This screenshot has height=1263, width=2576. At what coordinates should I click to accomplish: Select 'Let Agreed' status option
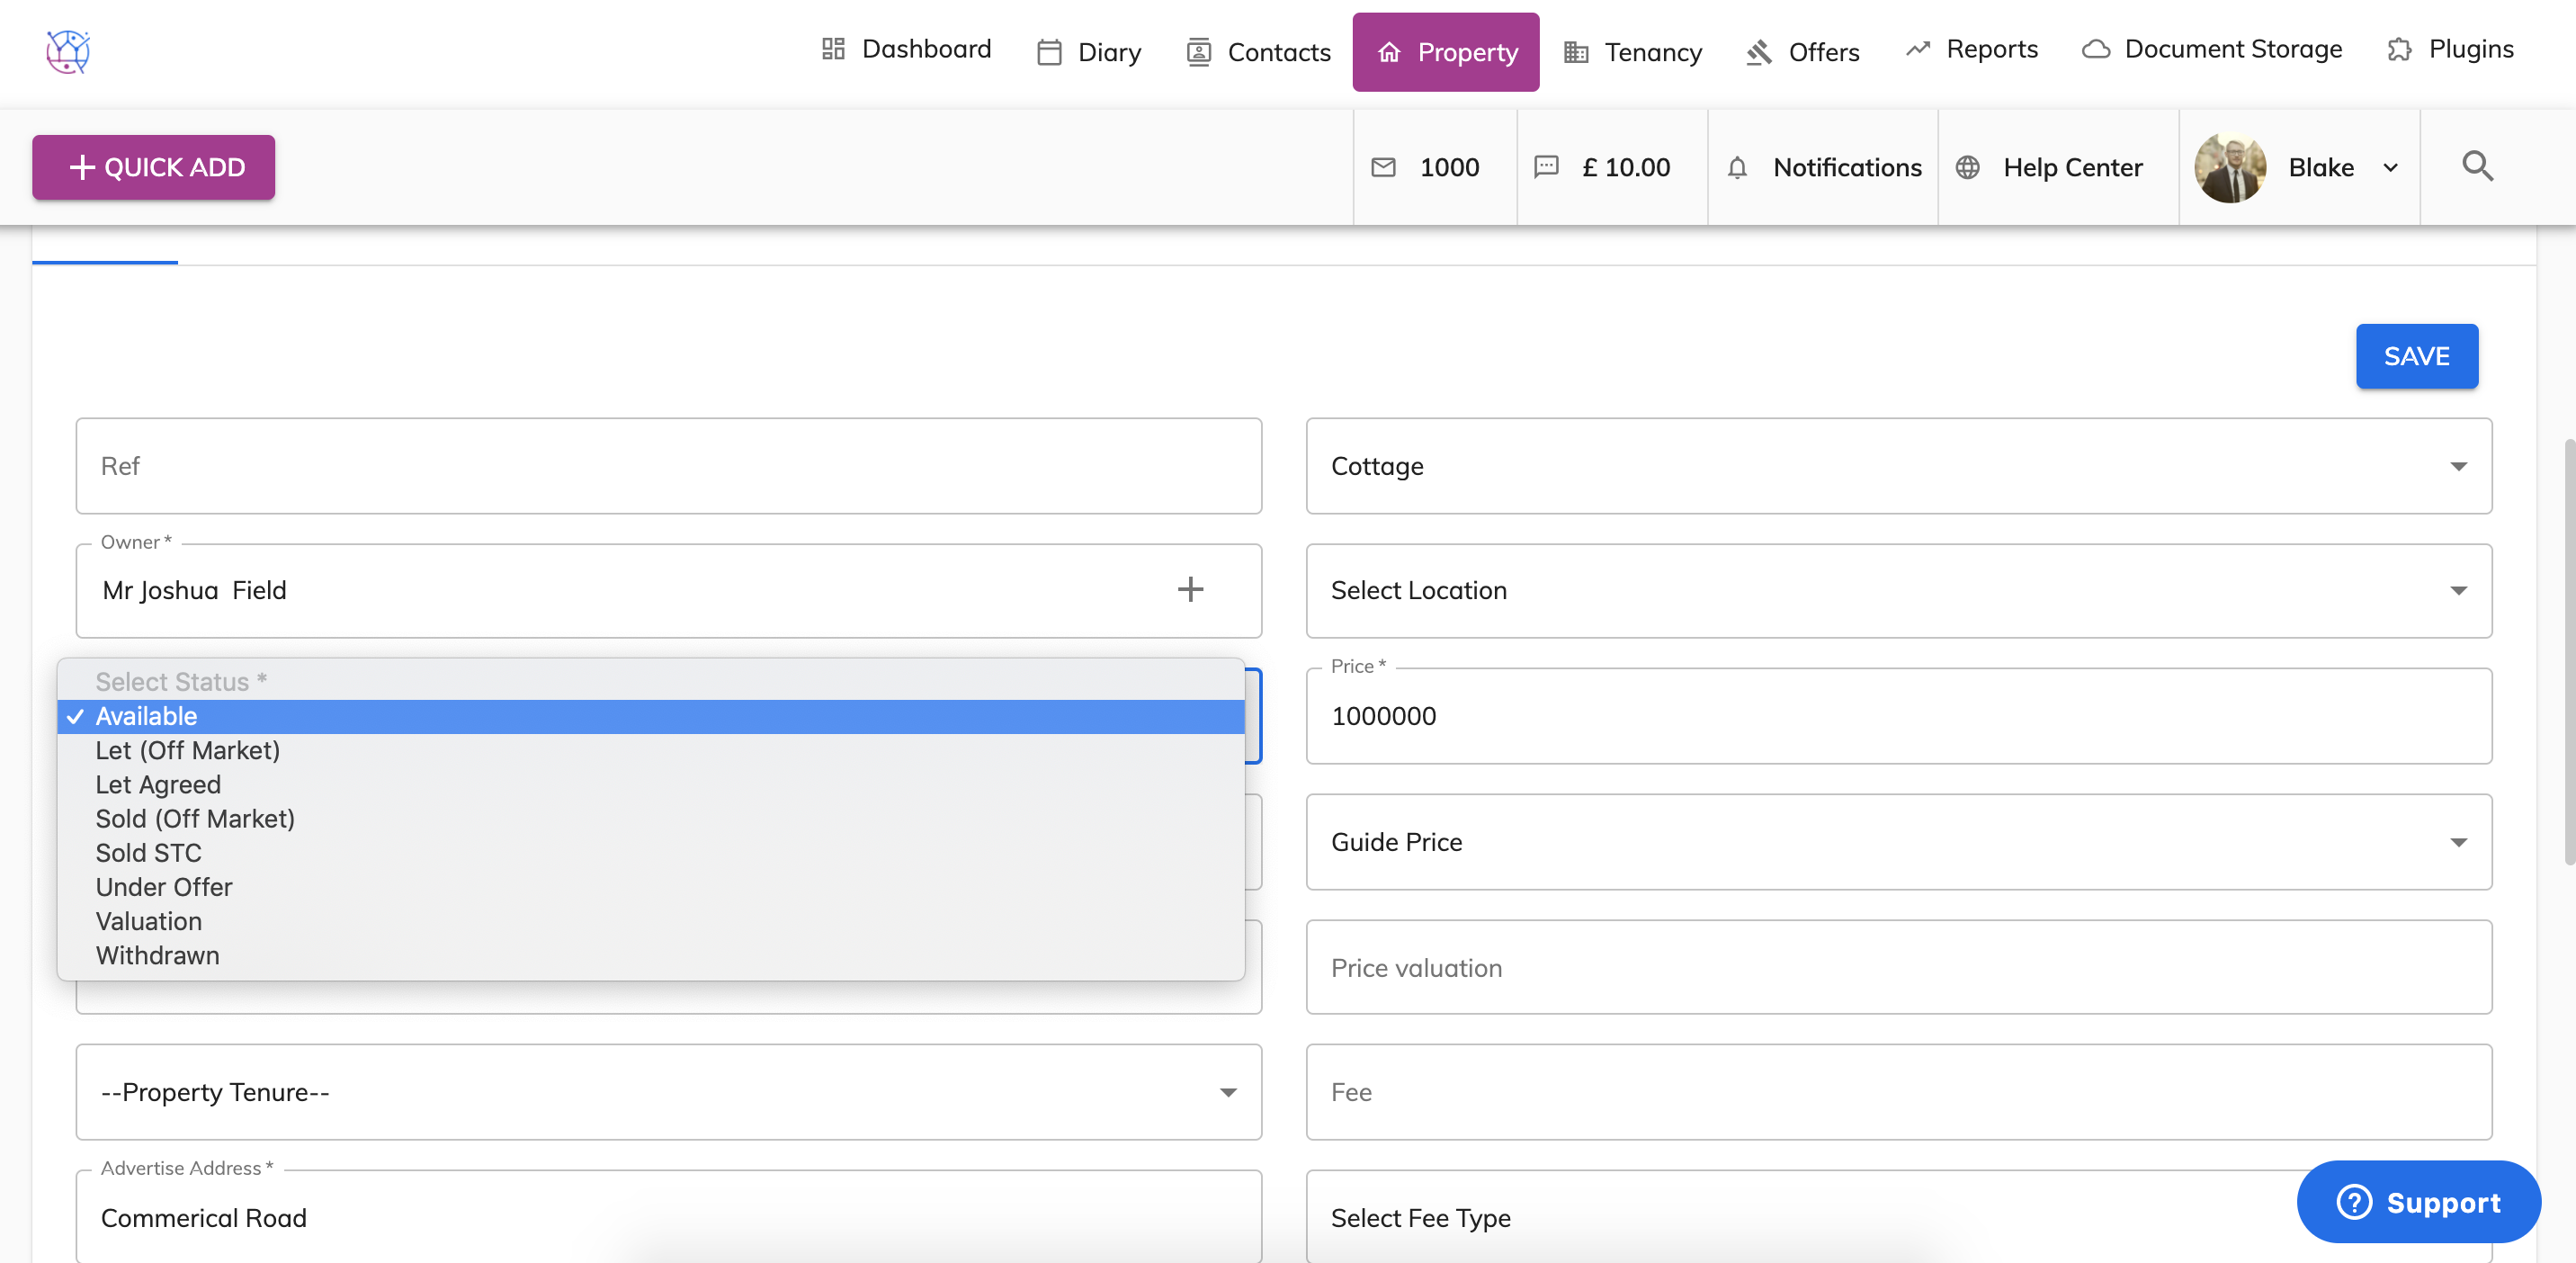158,784
